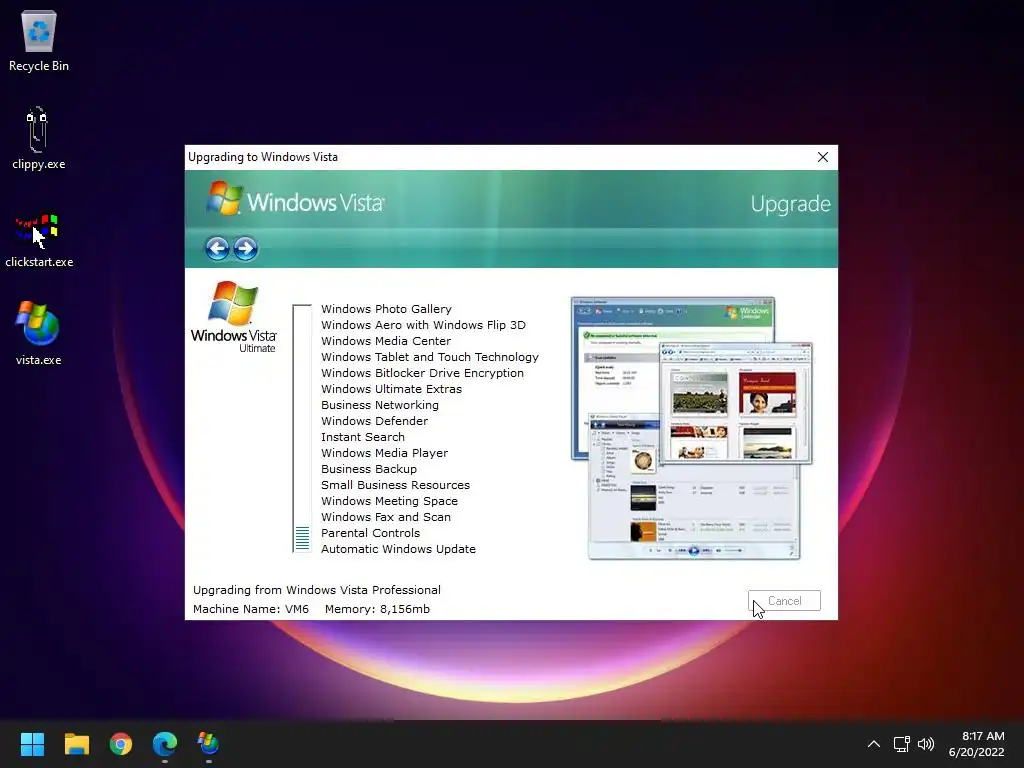The width and height of the screenshot is (1024, 768).
Task: Open Microsoft Edge from the taskbar
Action: 165,744
